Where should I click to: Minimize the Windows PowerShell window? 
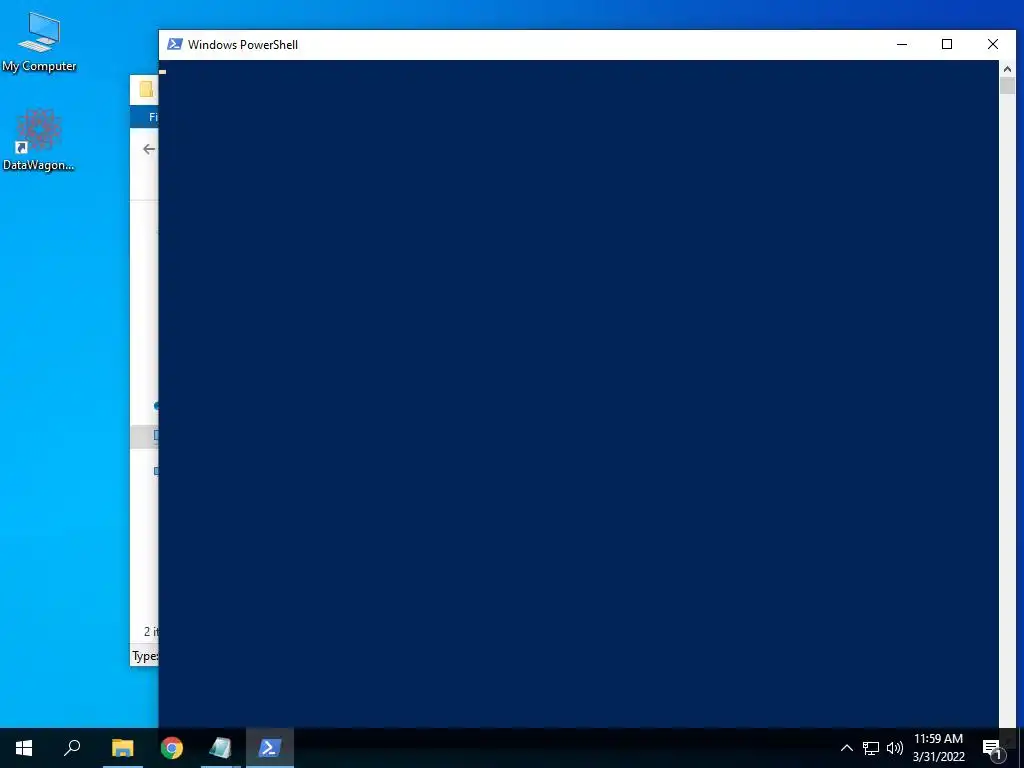pos(902,44)
